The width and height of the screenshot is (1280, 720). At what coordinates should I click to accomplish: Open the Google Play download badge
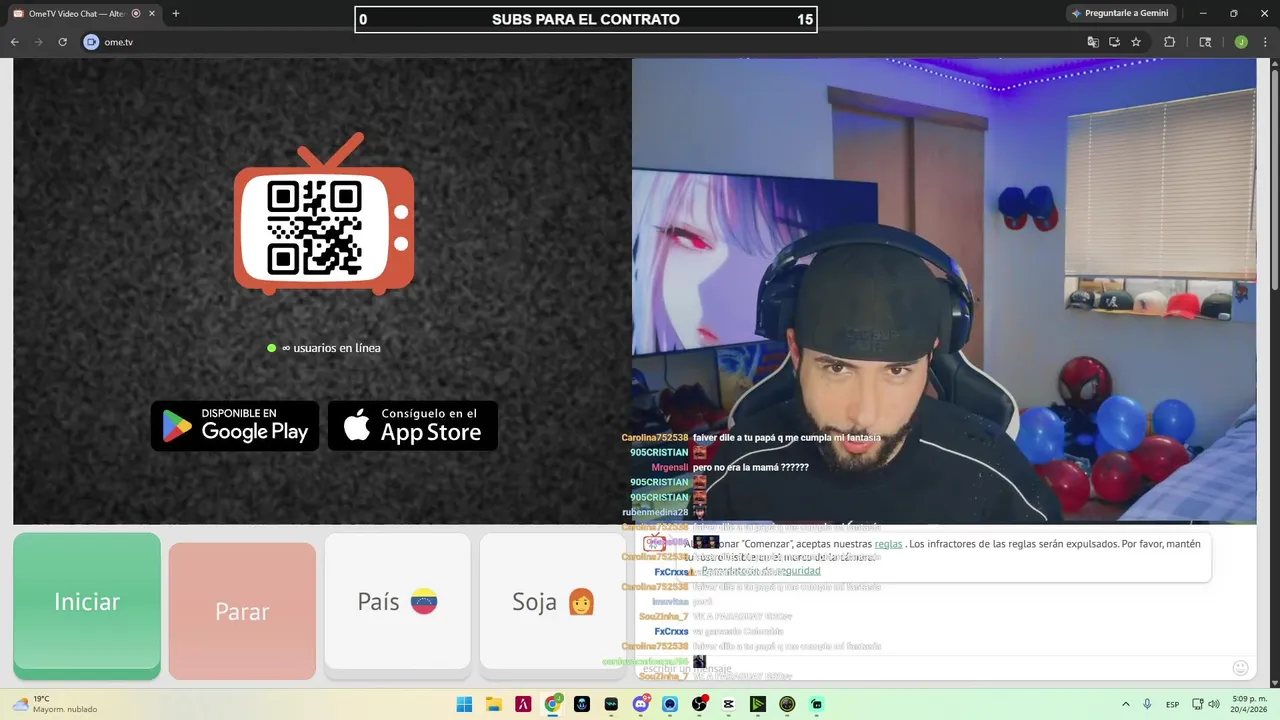click(x=235, y=426)
